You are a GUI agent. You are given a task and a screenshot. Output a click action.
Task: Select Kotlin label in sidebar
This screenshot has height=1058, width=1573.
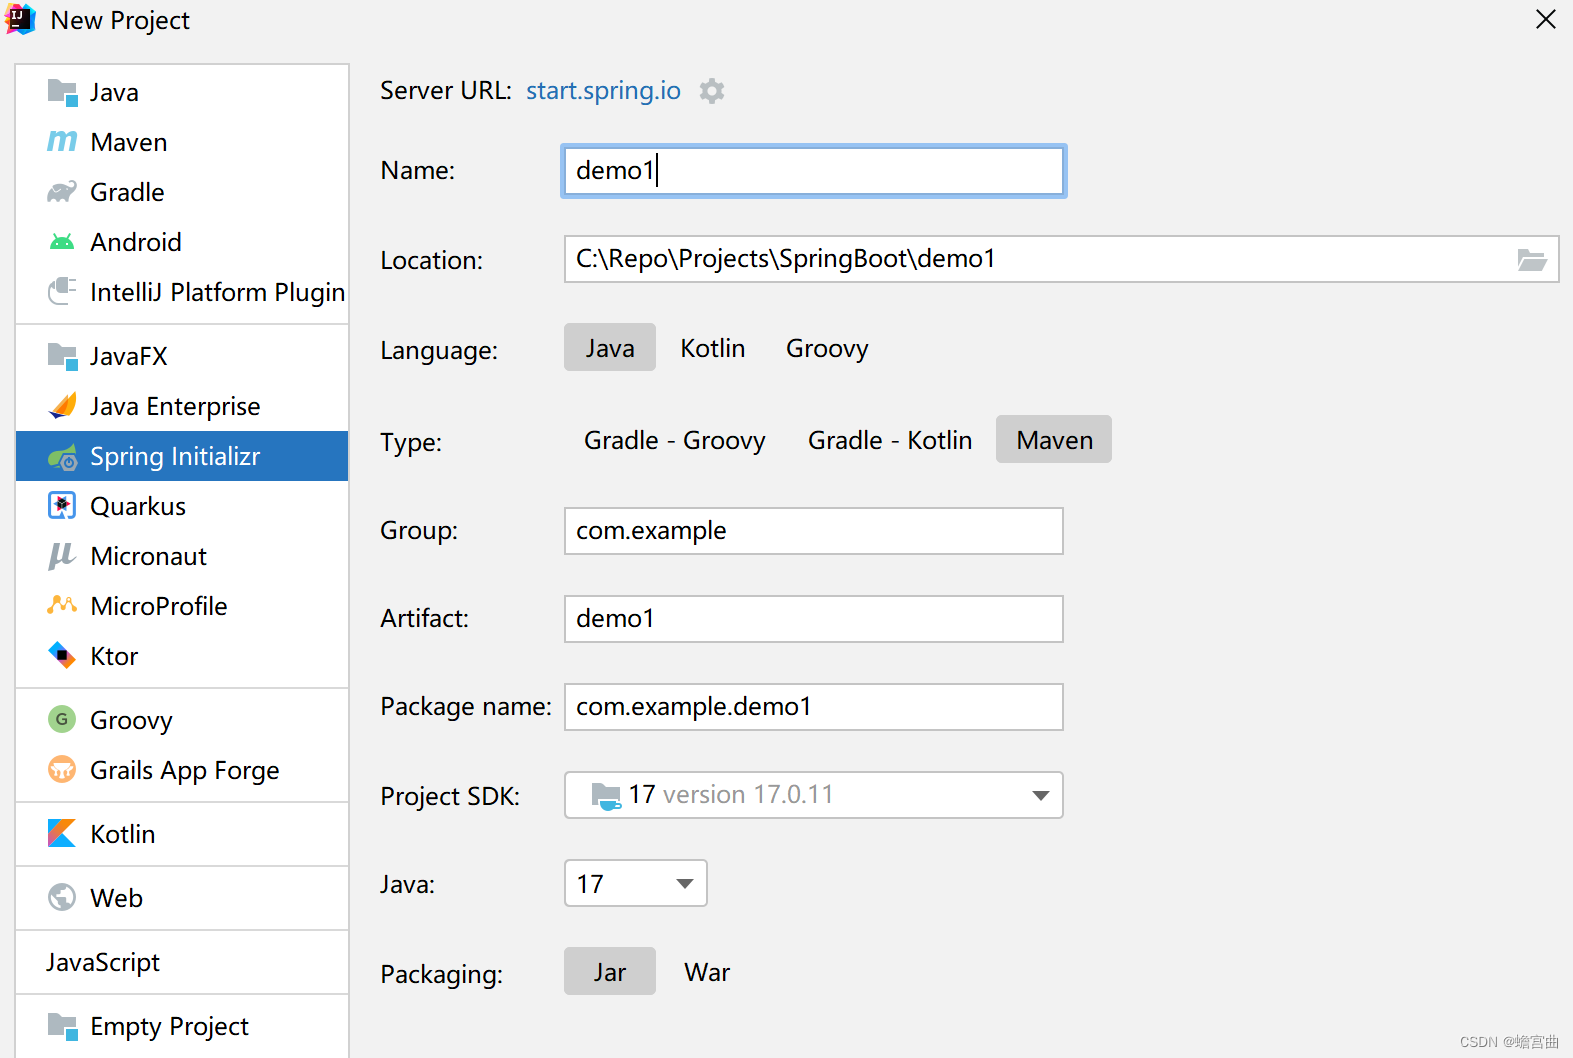(x=123, y=834)
